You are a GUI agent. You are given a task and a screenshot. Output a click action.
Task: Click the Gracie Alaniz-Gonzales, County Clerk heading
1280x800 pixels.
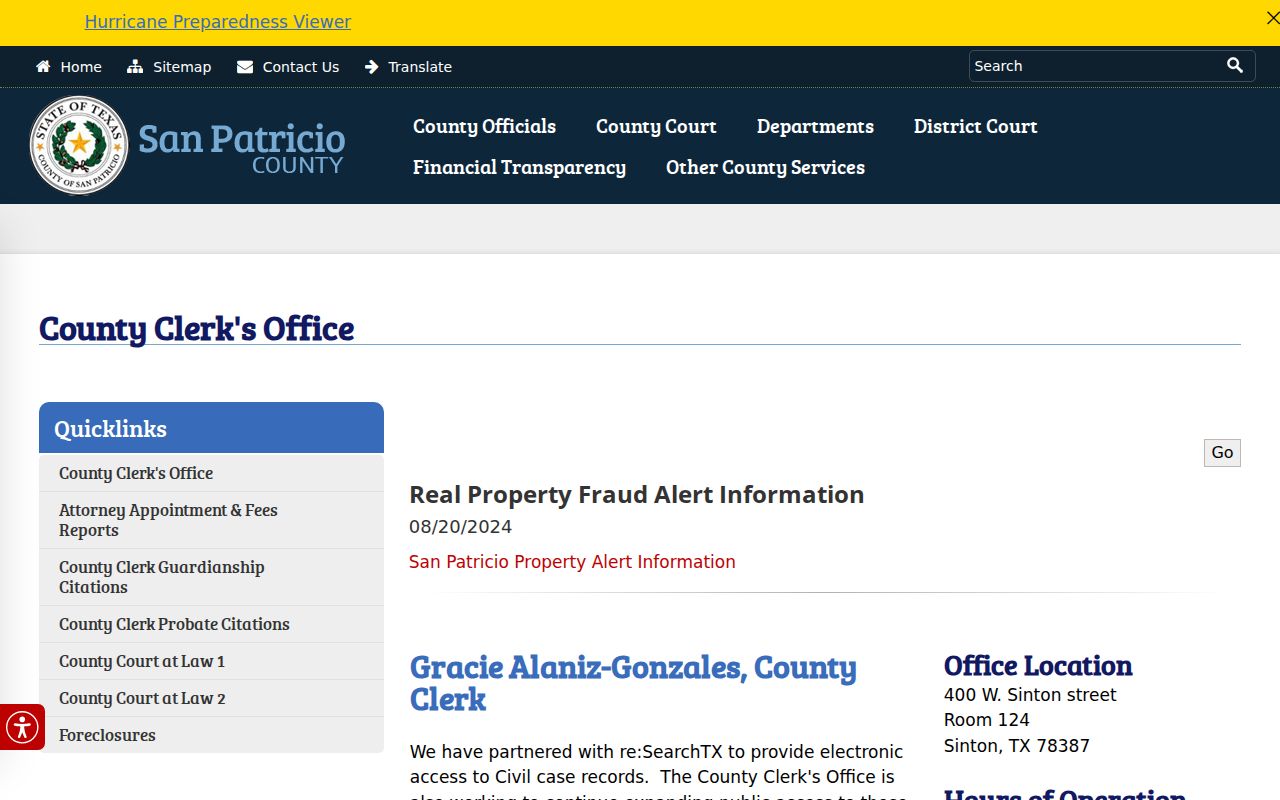(633, 683)
